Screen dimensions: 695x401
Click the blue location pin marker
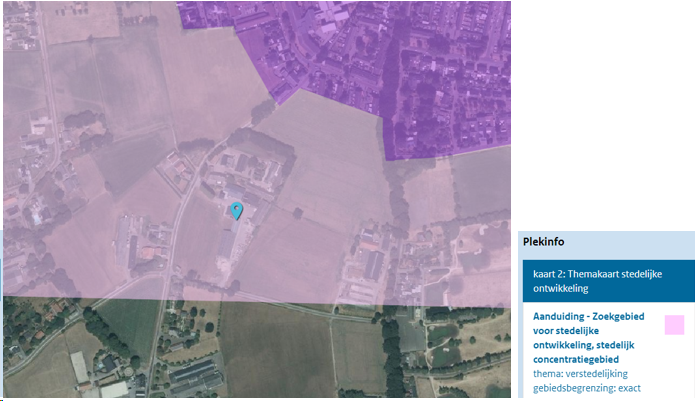[236, 210]
